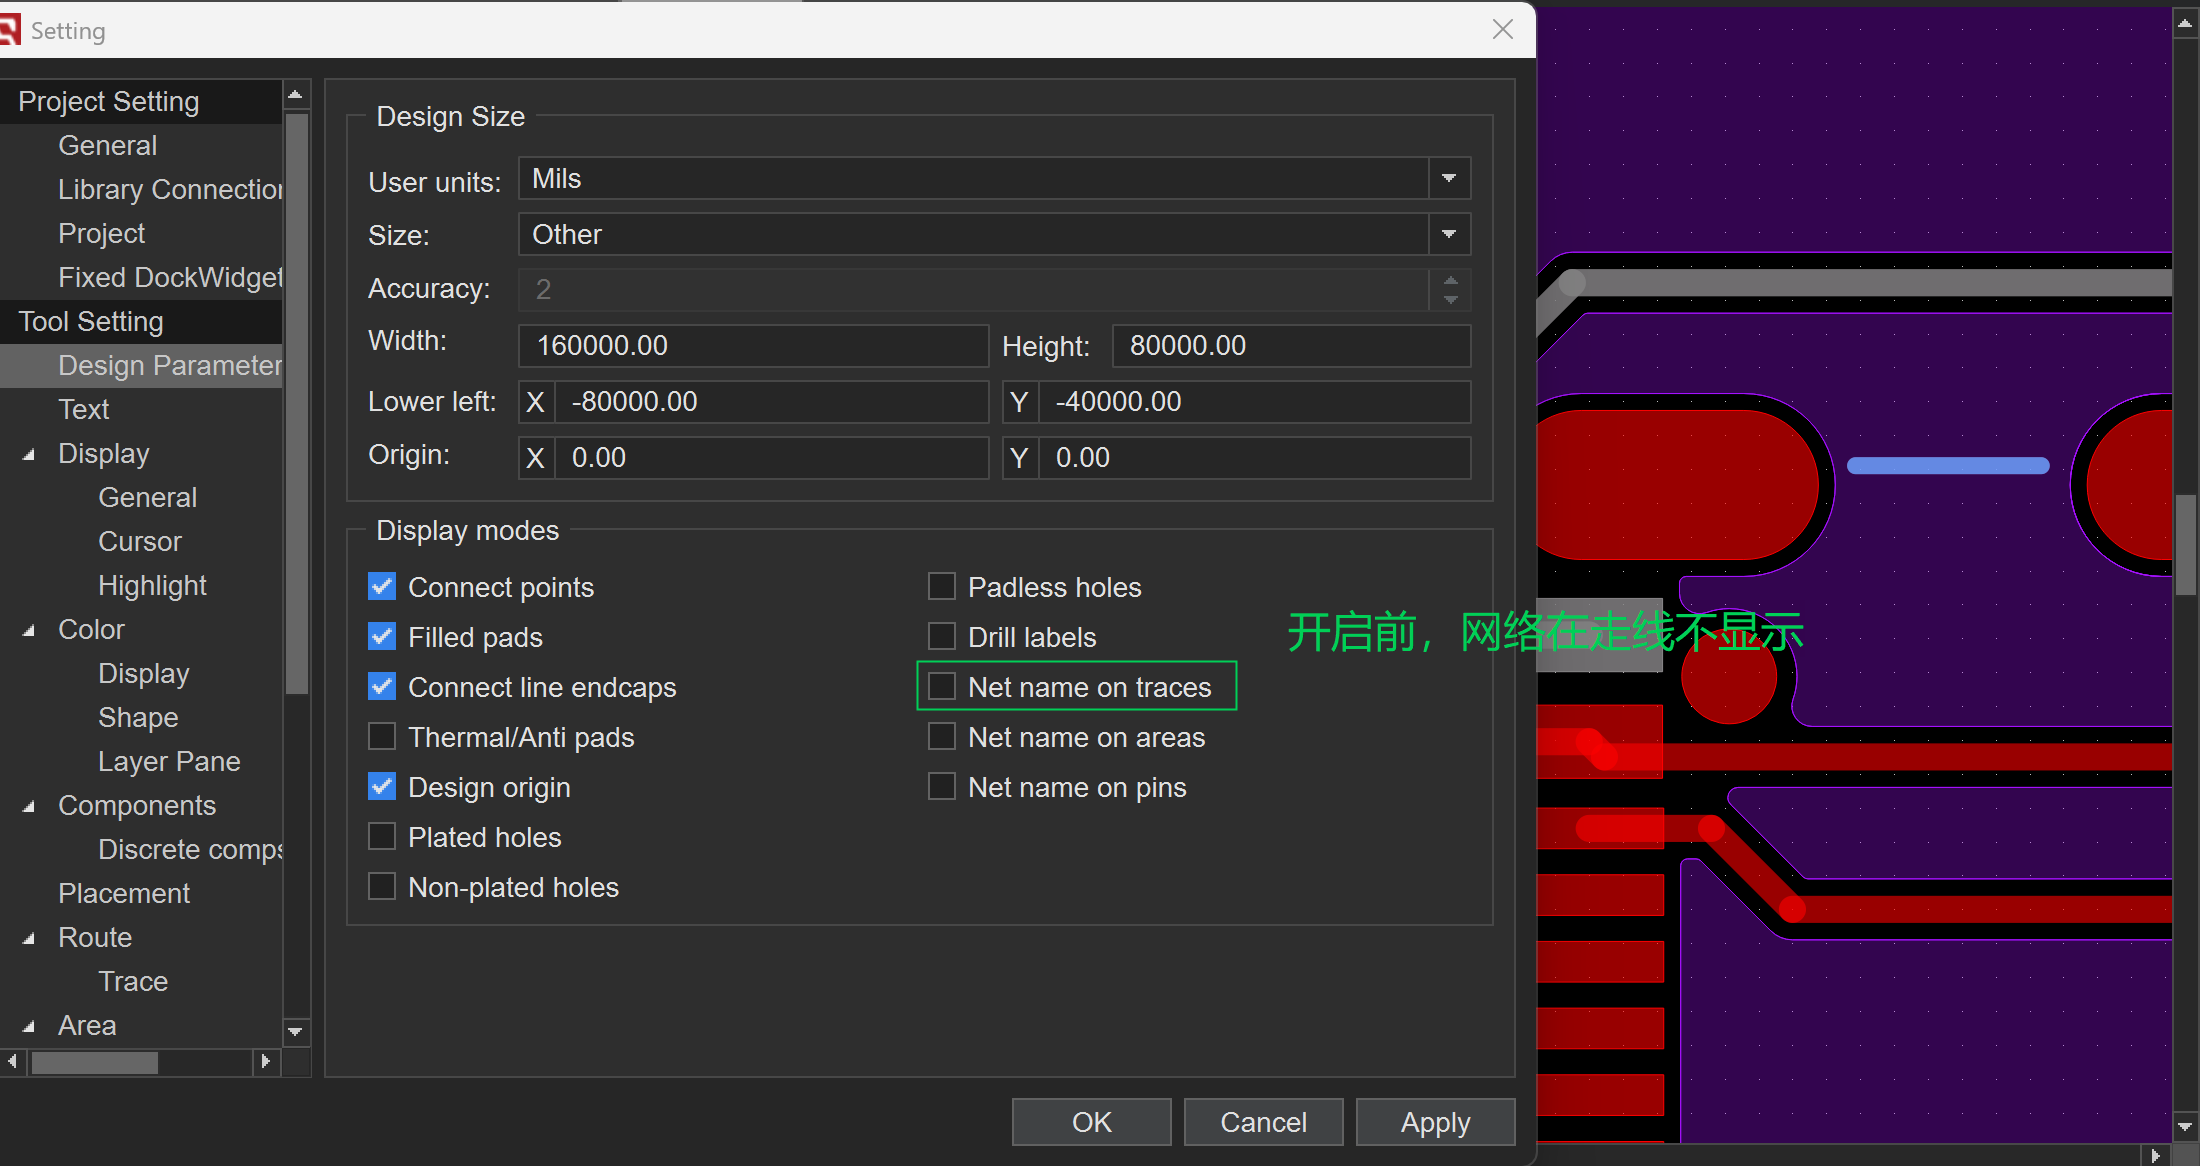Enable Net name on traces checkbox

[x=942, y=687]
